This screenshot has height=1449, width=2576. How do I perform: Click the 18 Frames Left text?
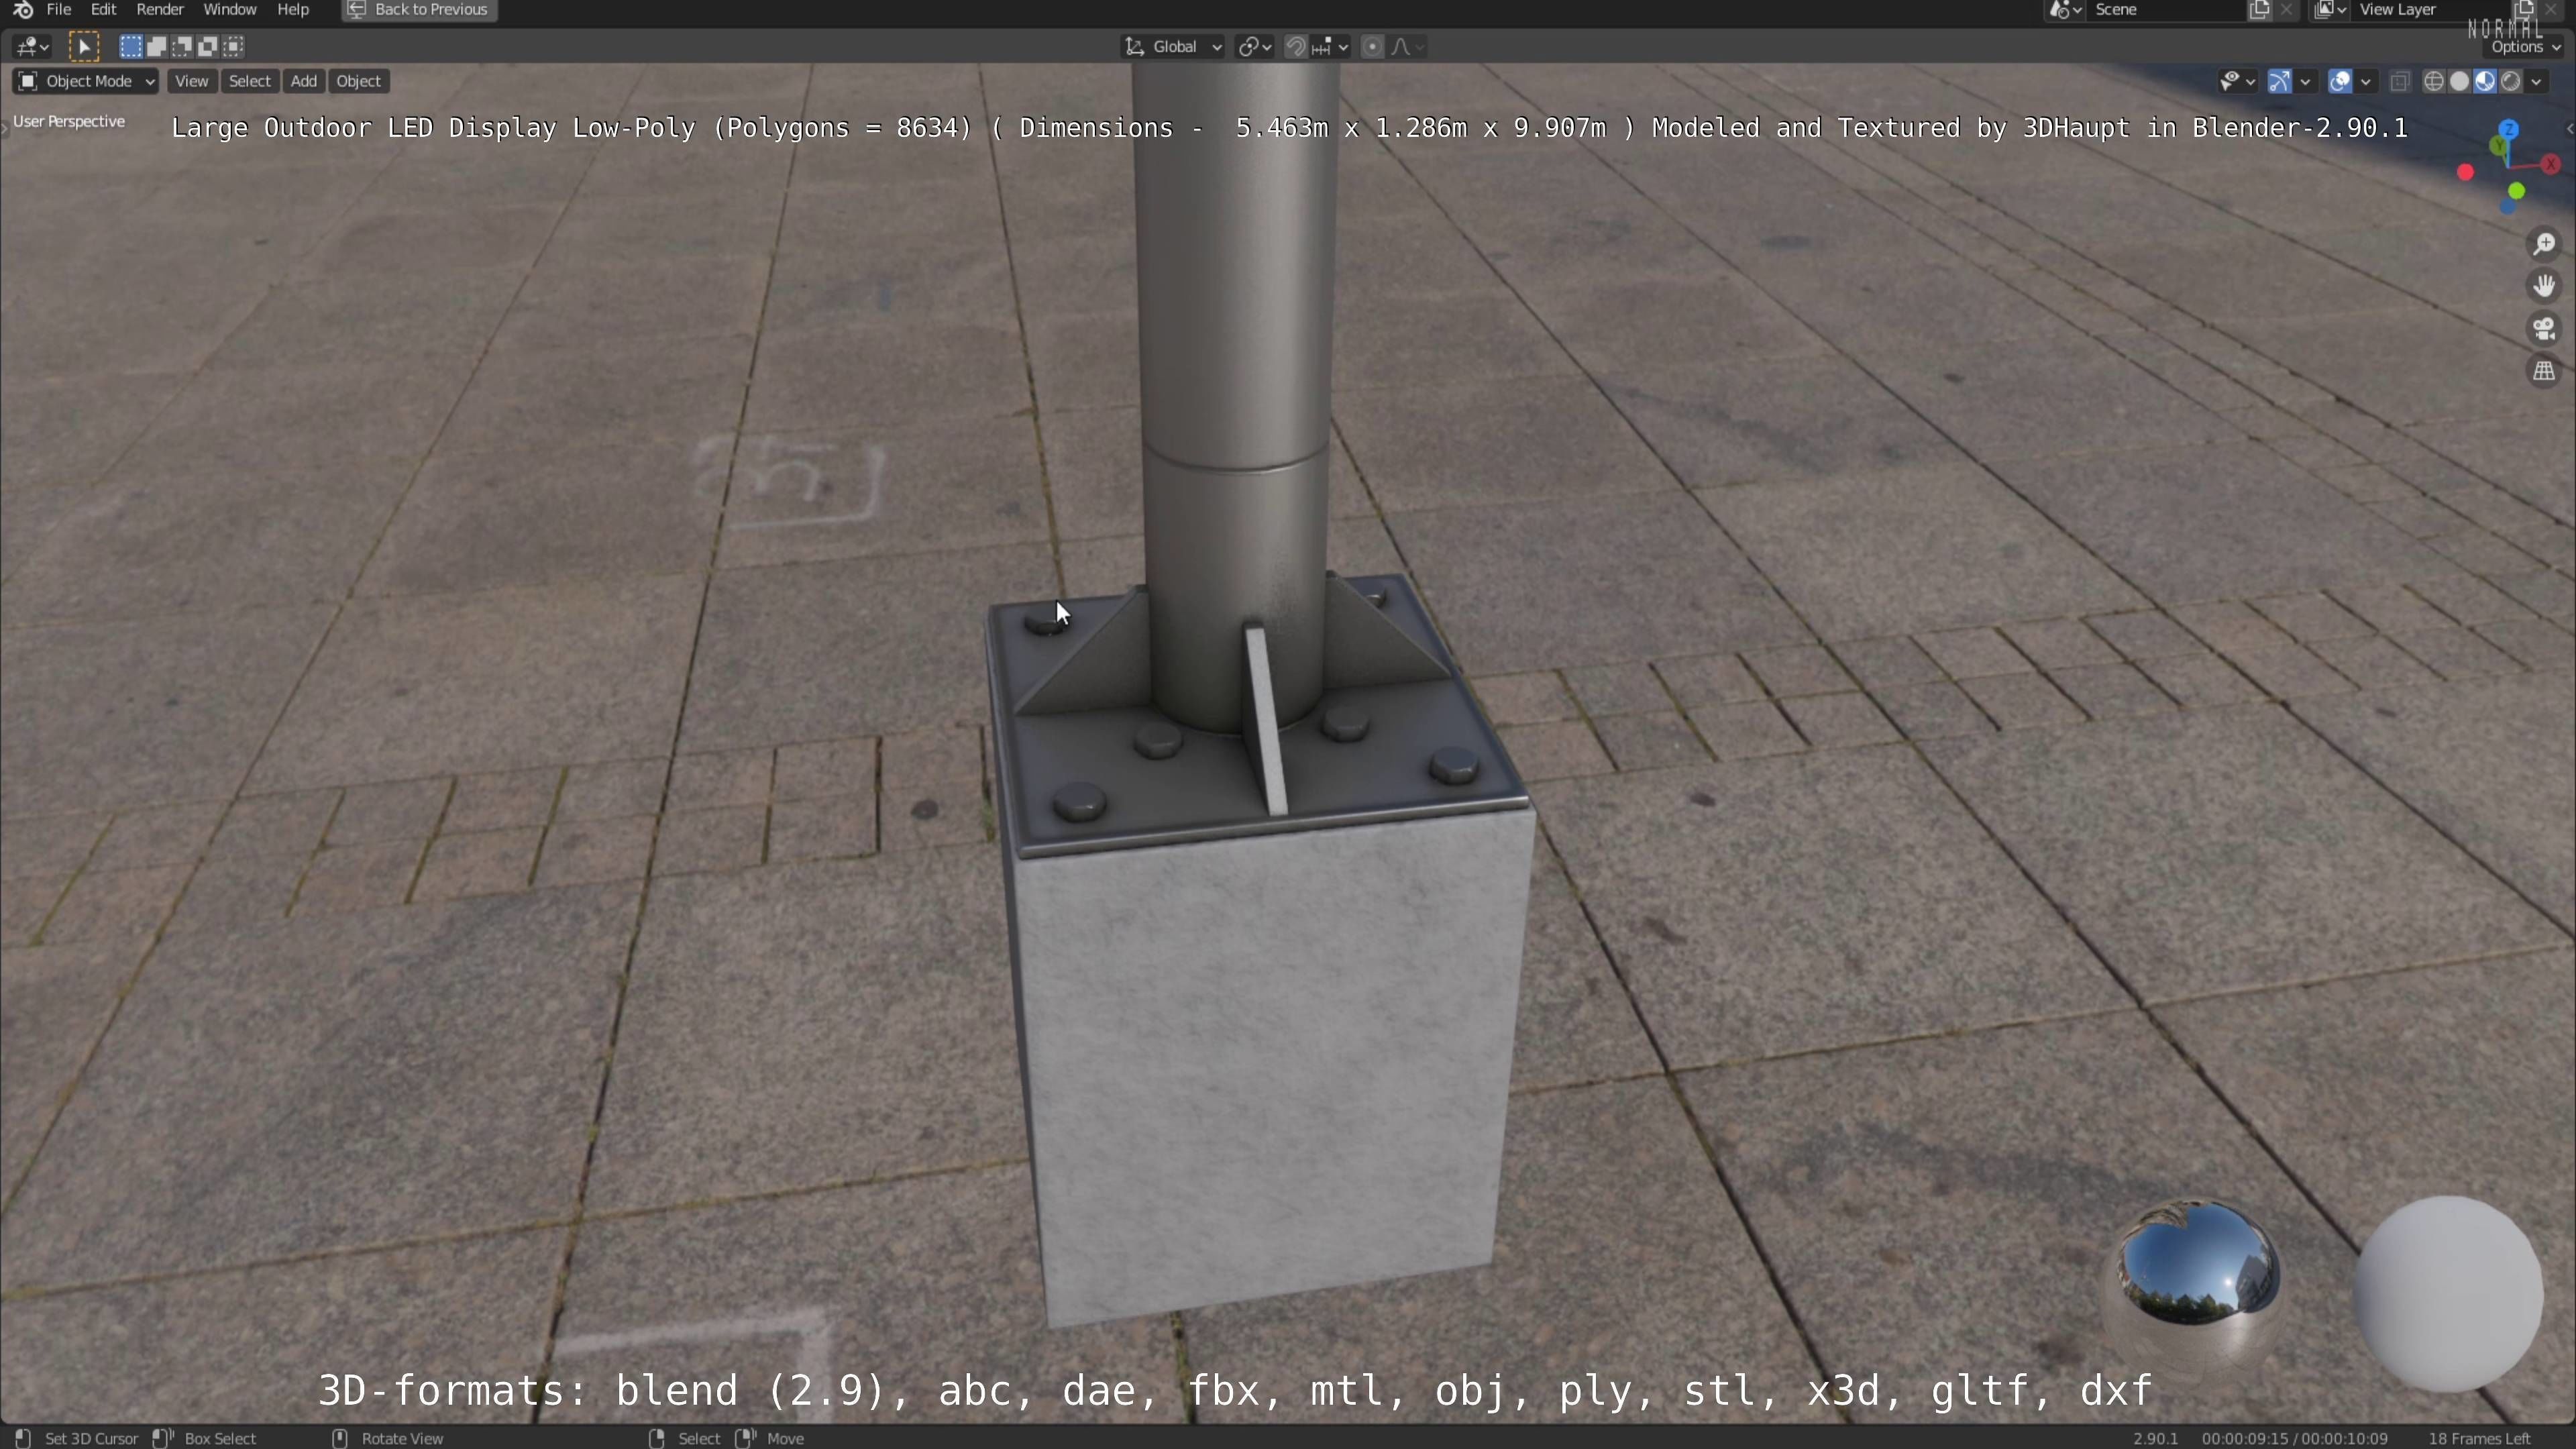[x=2479, y=1438]
